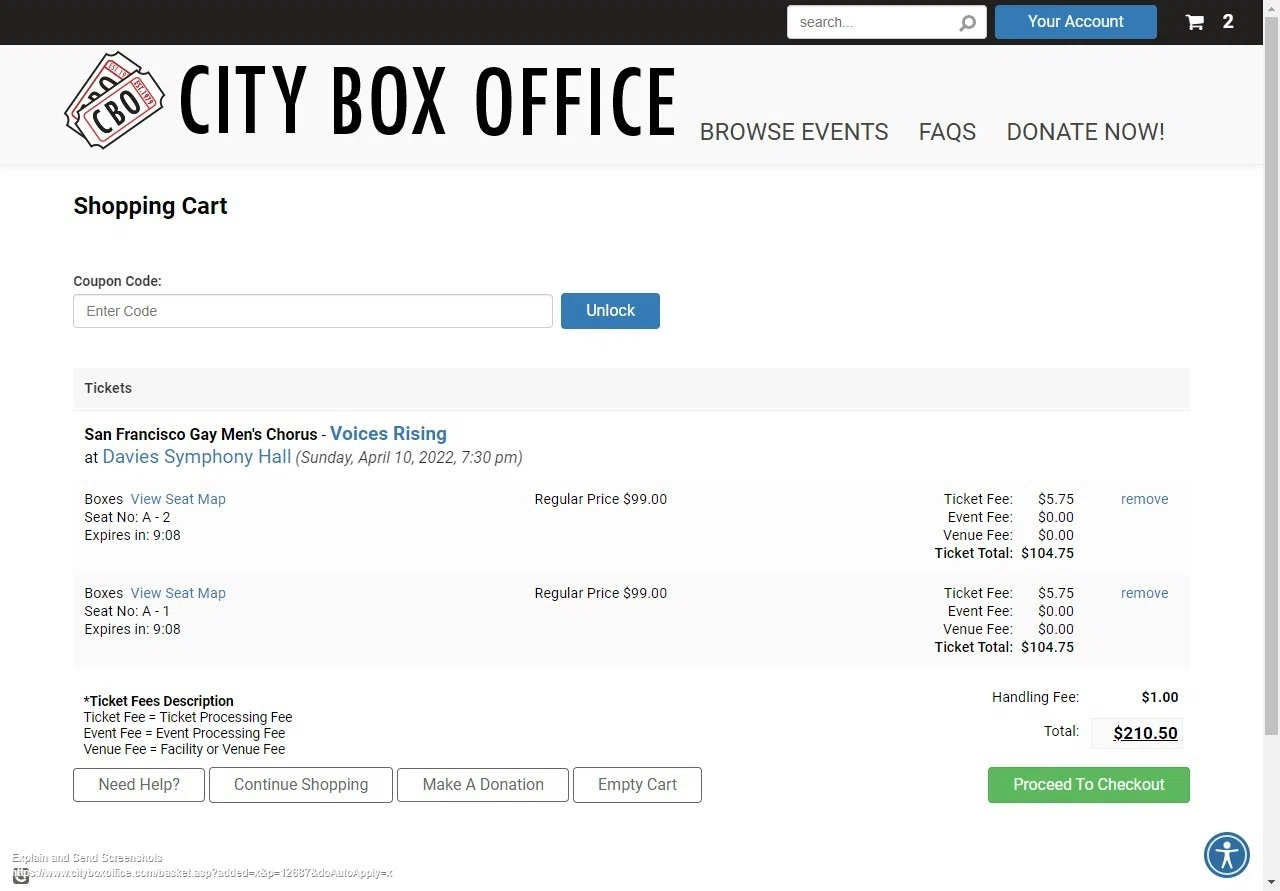The width and height of the screenshot is (1280, 891).
Task: Remove the seat A - 1 ticket
Action: click(x=1144, y=593)
